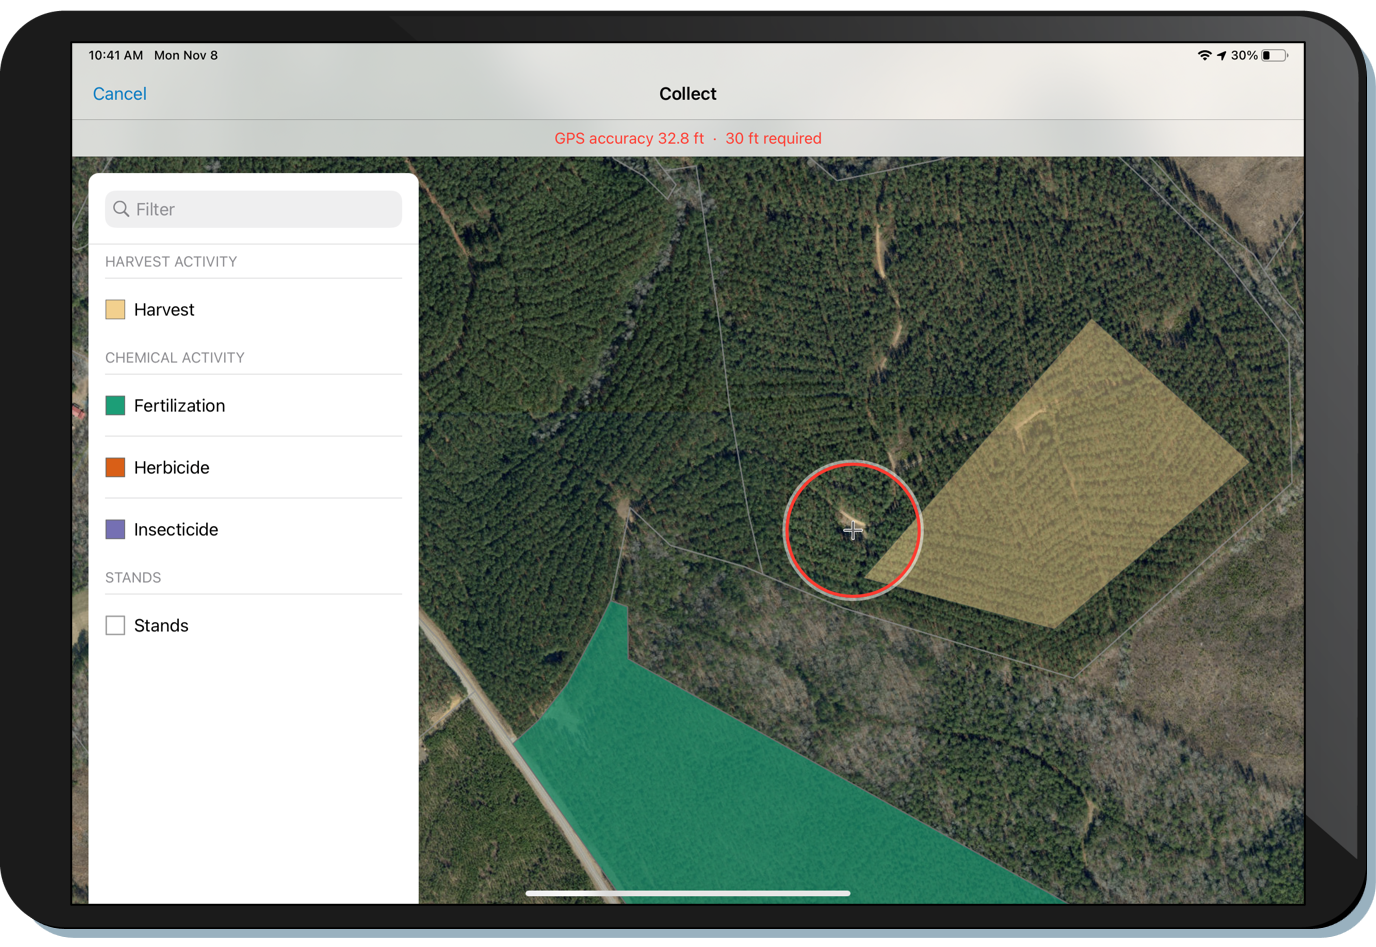Select the Harvest activity type

(x=253, y=310)
